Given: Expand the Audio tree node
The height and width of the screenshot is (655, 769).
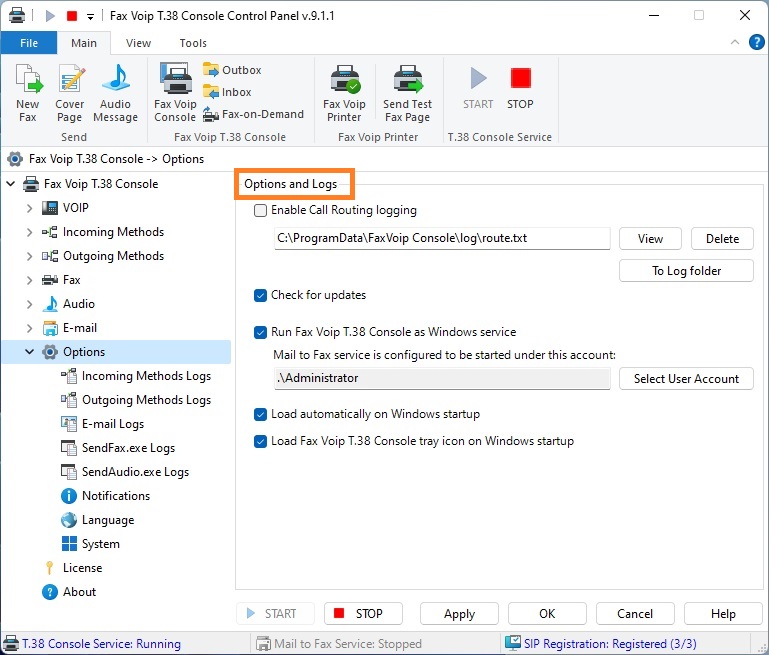Looking at the screenshot, I should point(29,304).
